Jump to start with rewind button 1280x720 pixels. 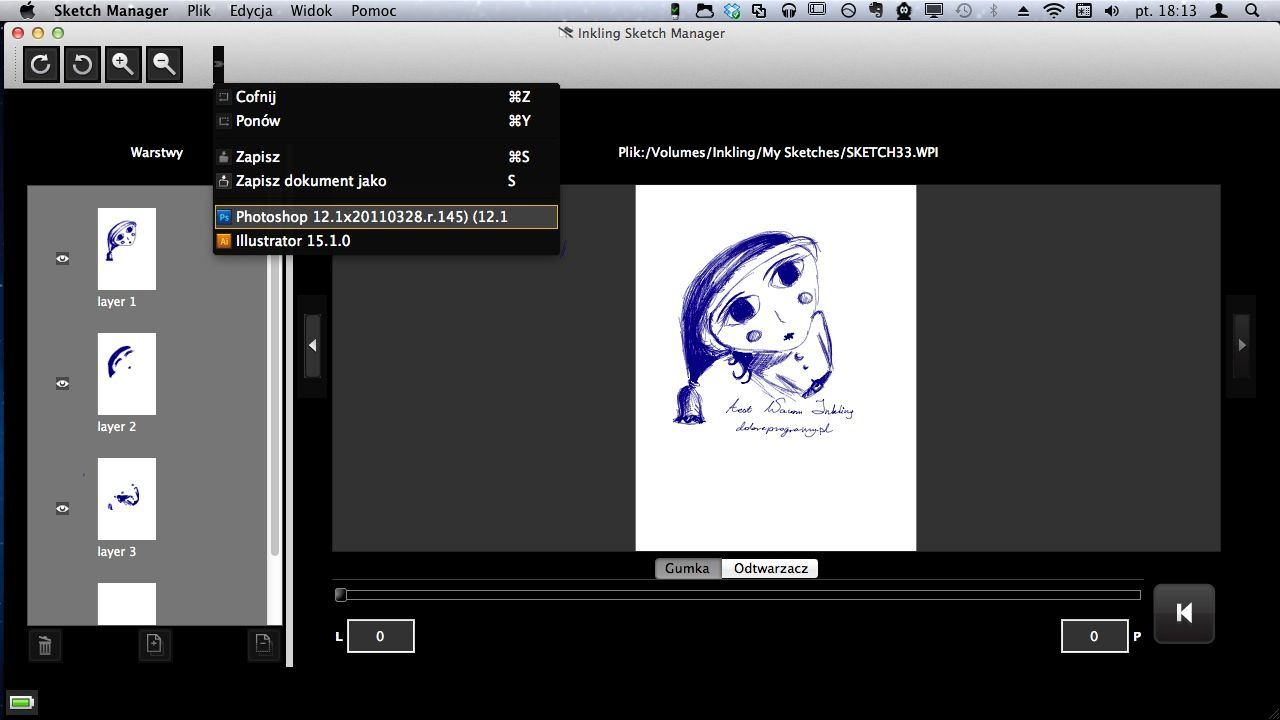point(1184,613)
